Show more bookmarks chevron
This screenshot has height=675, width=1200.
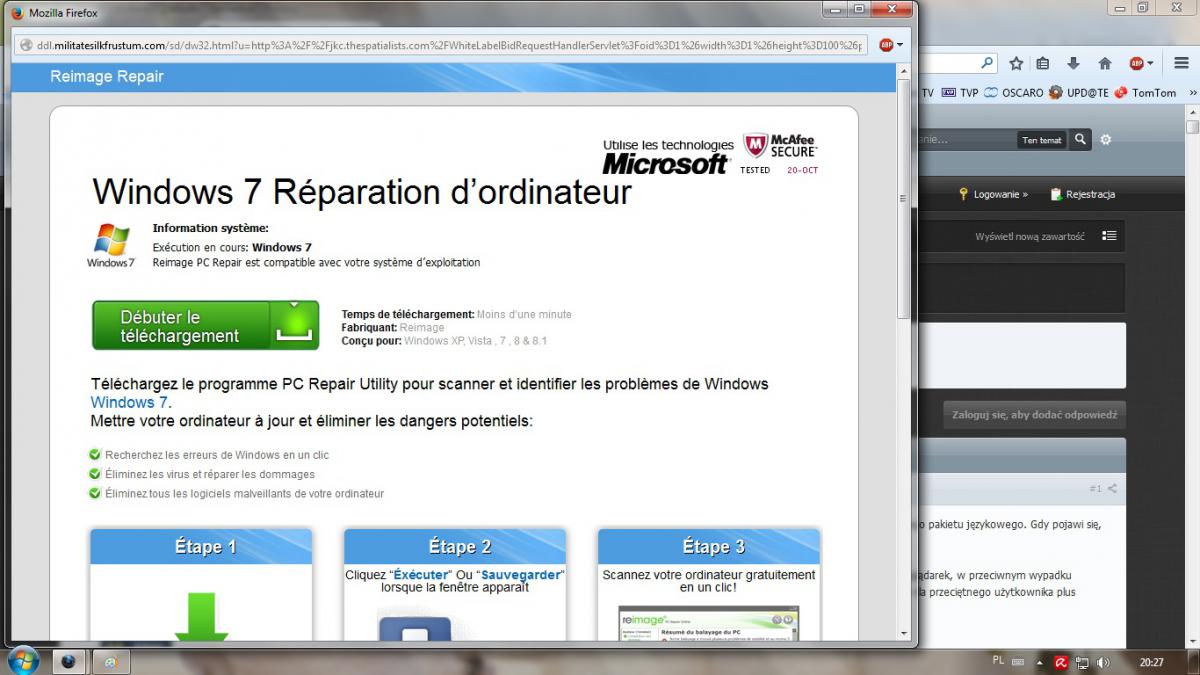[x=1192, y=93]
